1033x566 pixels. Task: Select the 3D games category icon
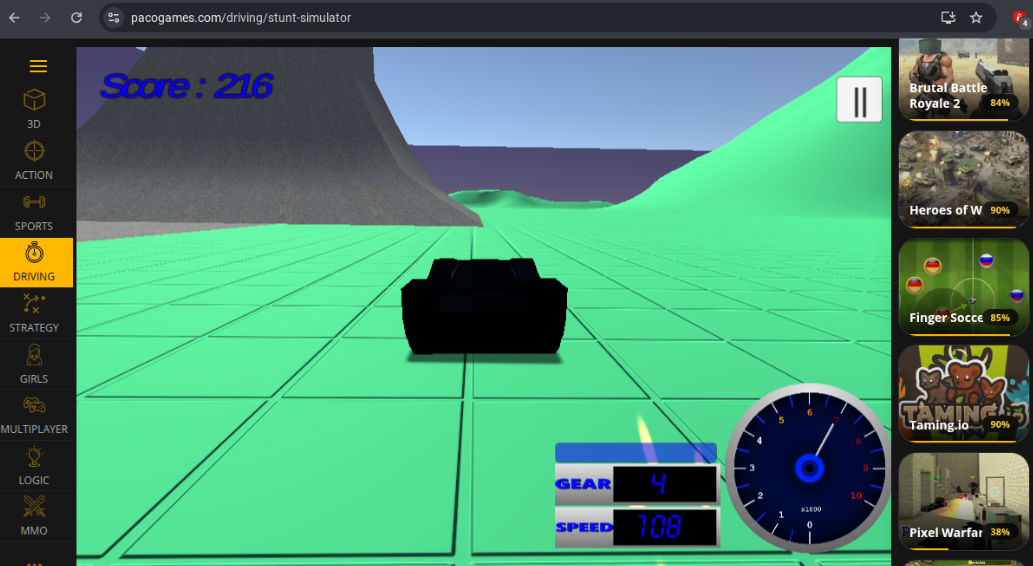[x=34, y=100]
